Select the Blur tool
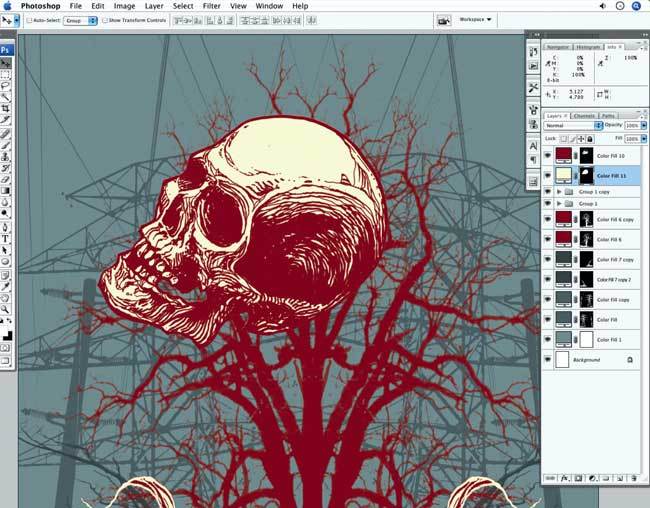This screenshot has height=508, width=650. point(6,202)
